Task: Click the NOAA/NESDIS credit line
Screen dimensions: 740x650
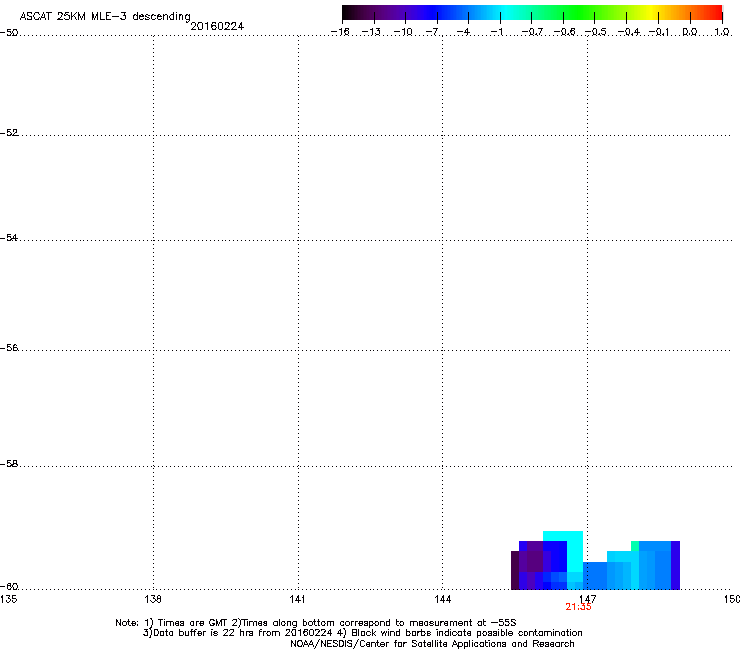Action: [432, 644]
